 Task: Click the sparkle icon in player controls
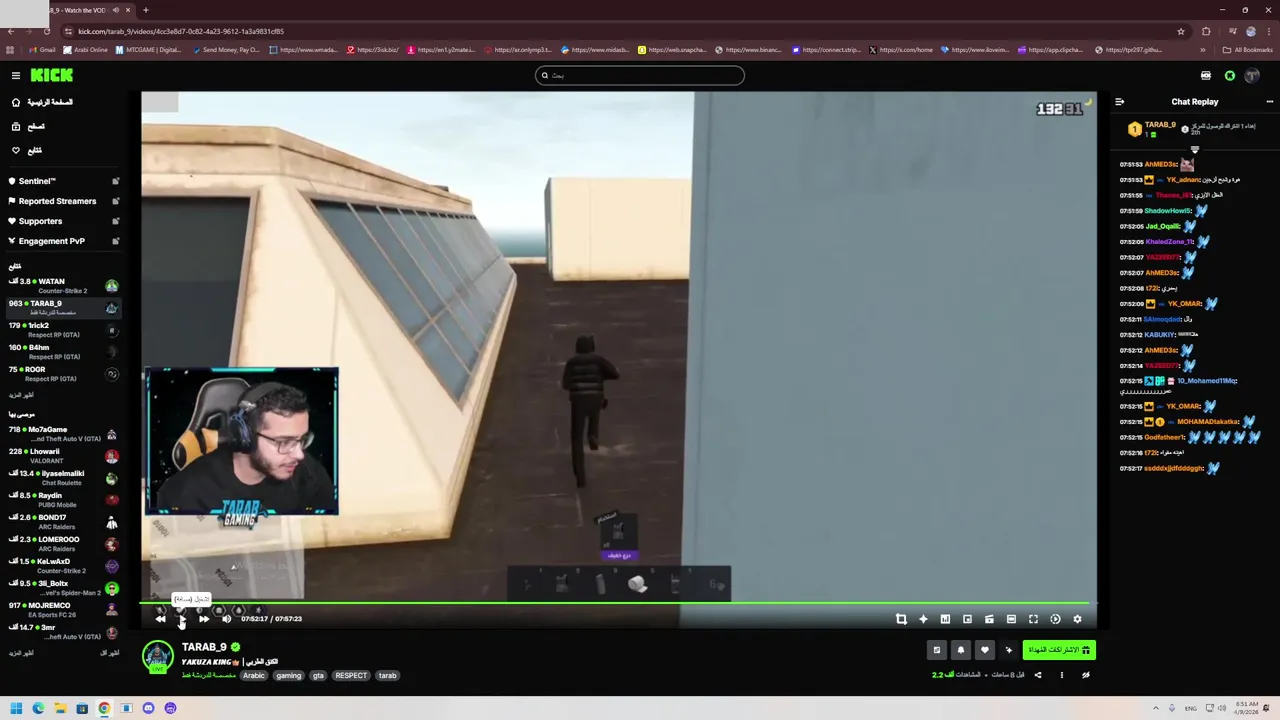coord(923,619)
